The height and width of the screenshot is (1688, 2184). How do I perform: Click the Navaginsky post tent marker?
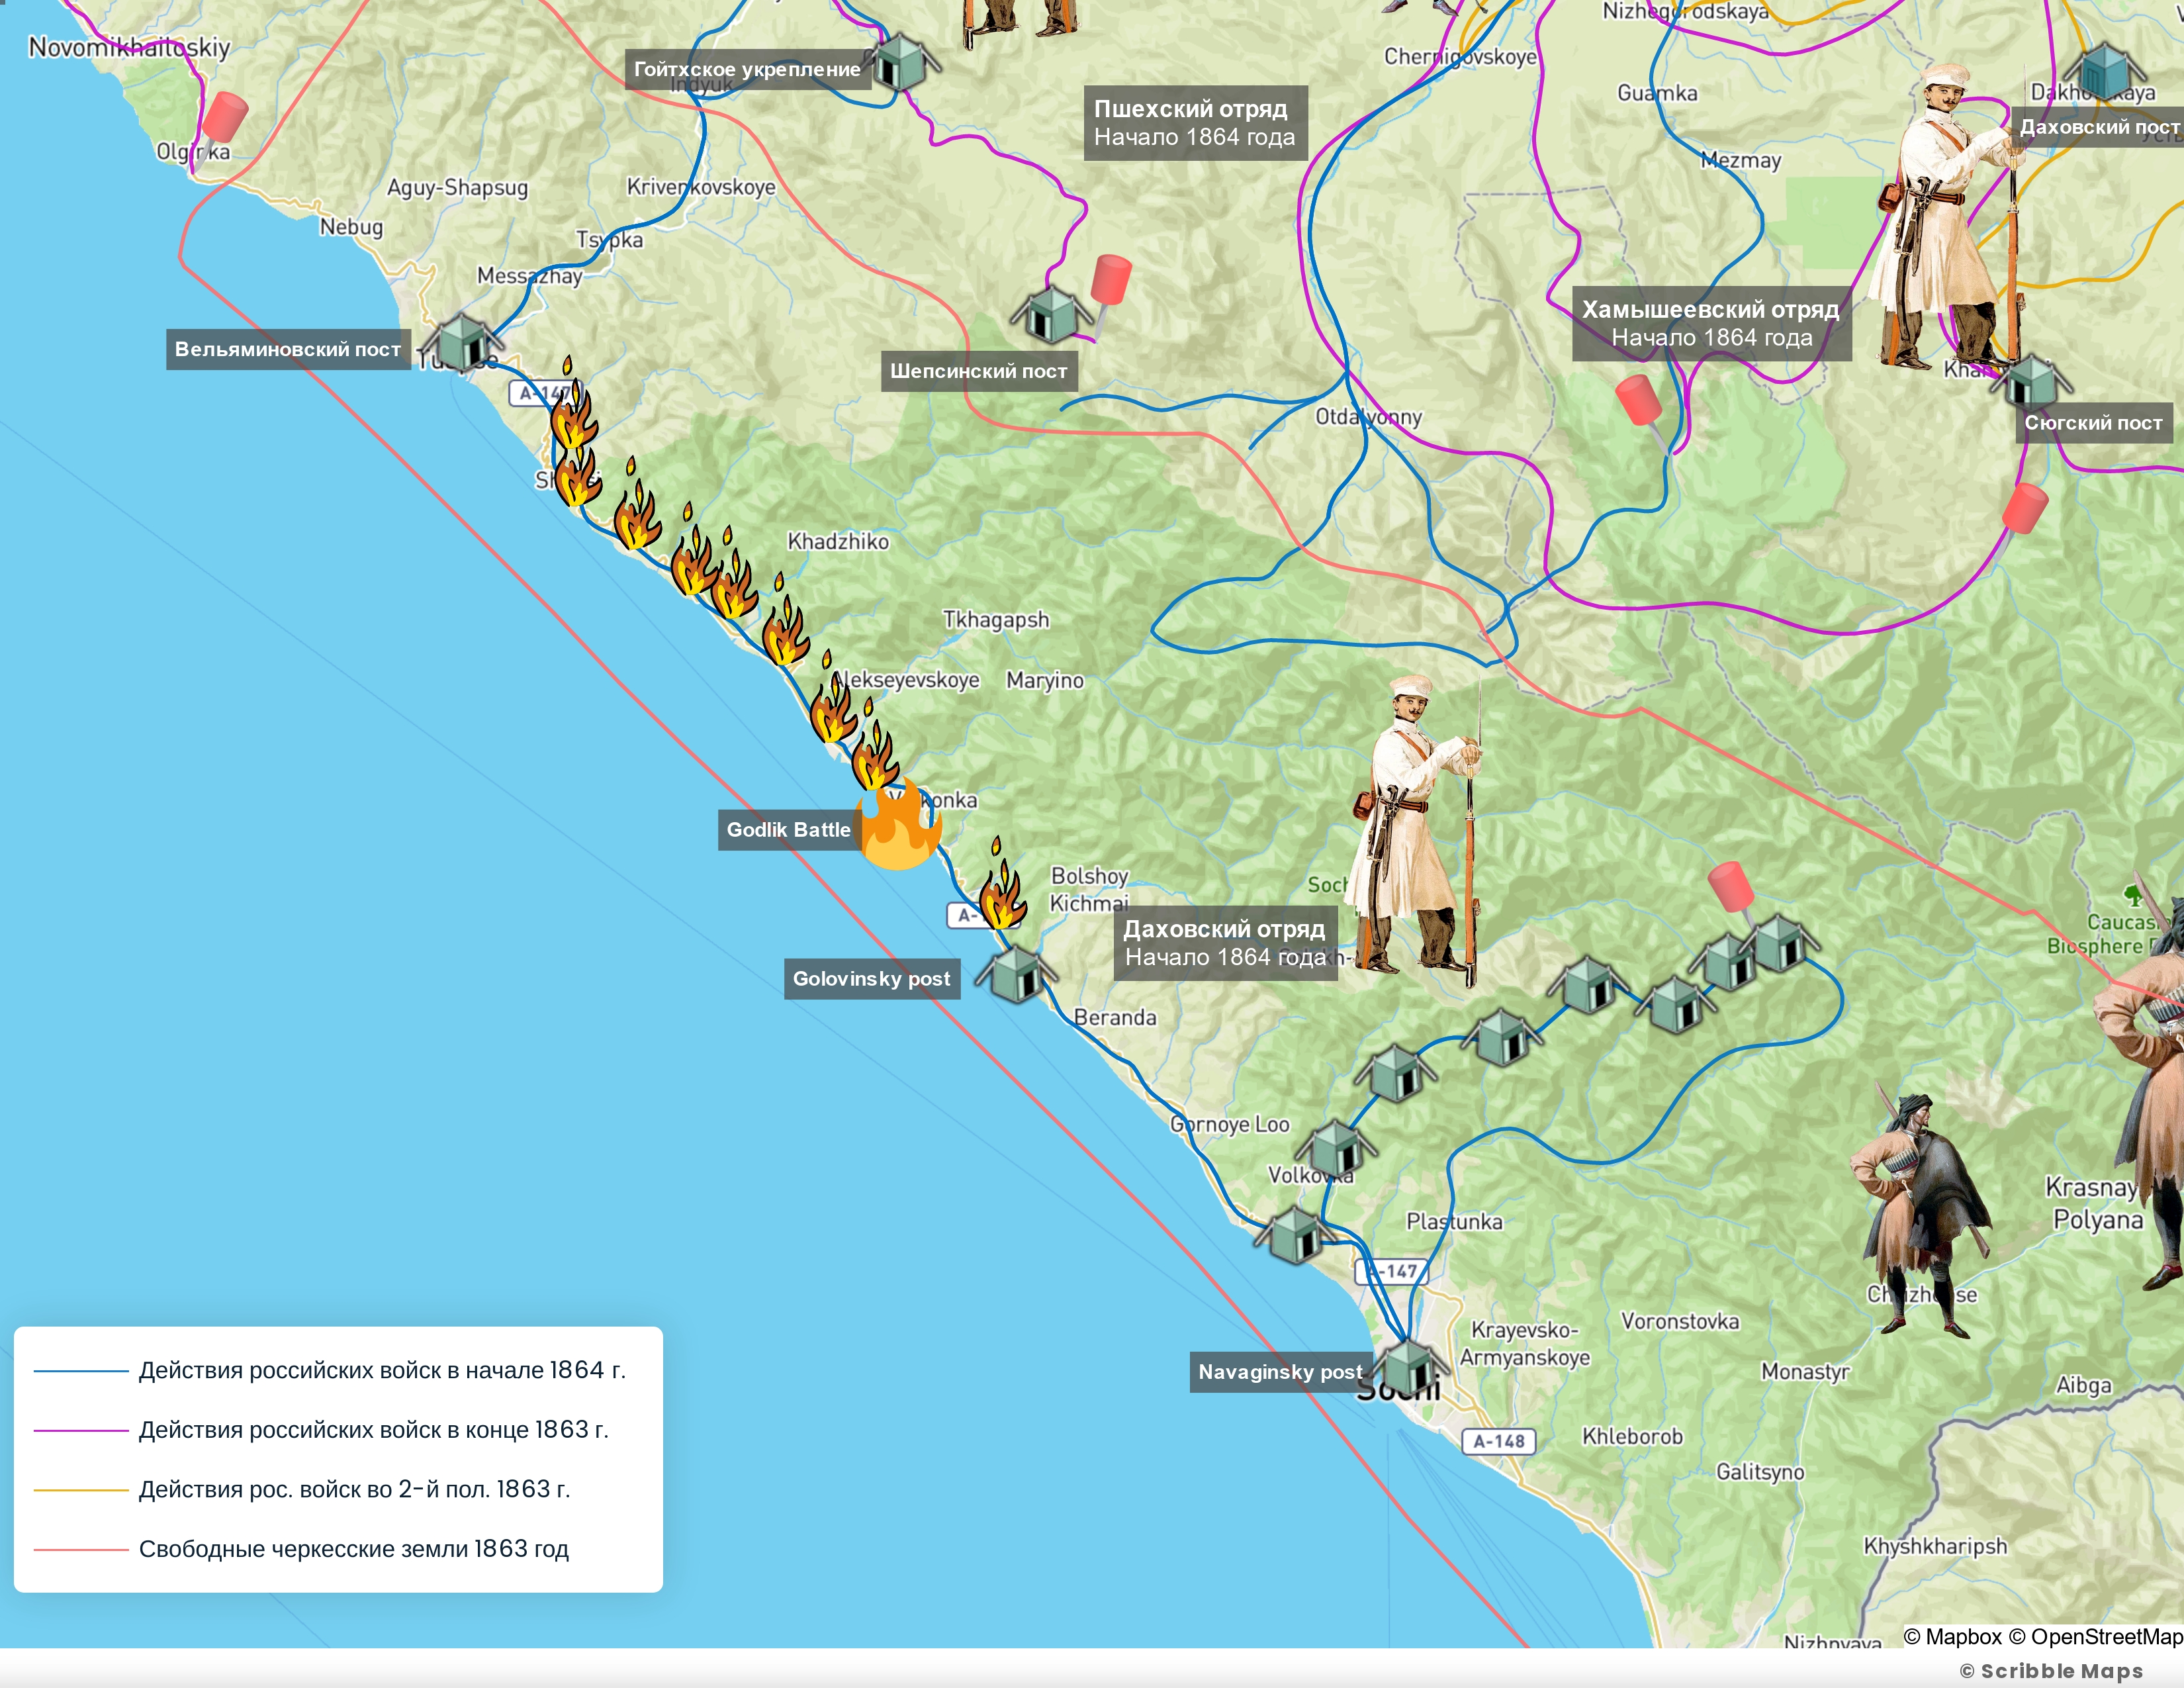point(1408,1366)
